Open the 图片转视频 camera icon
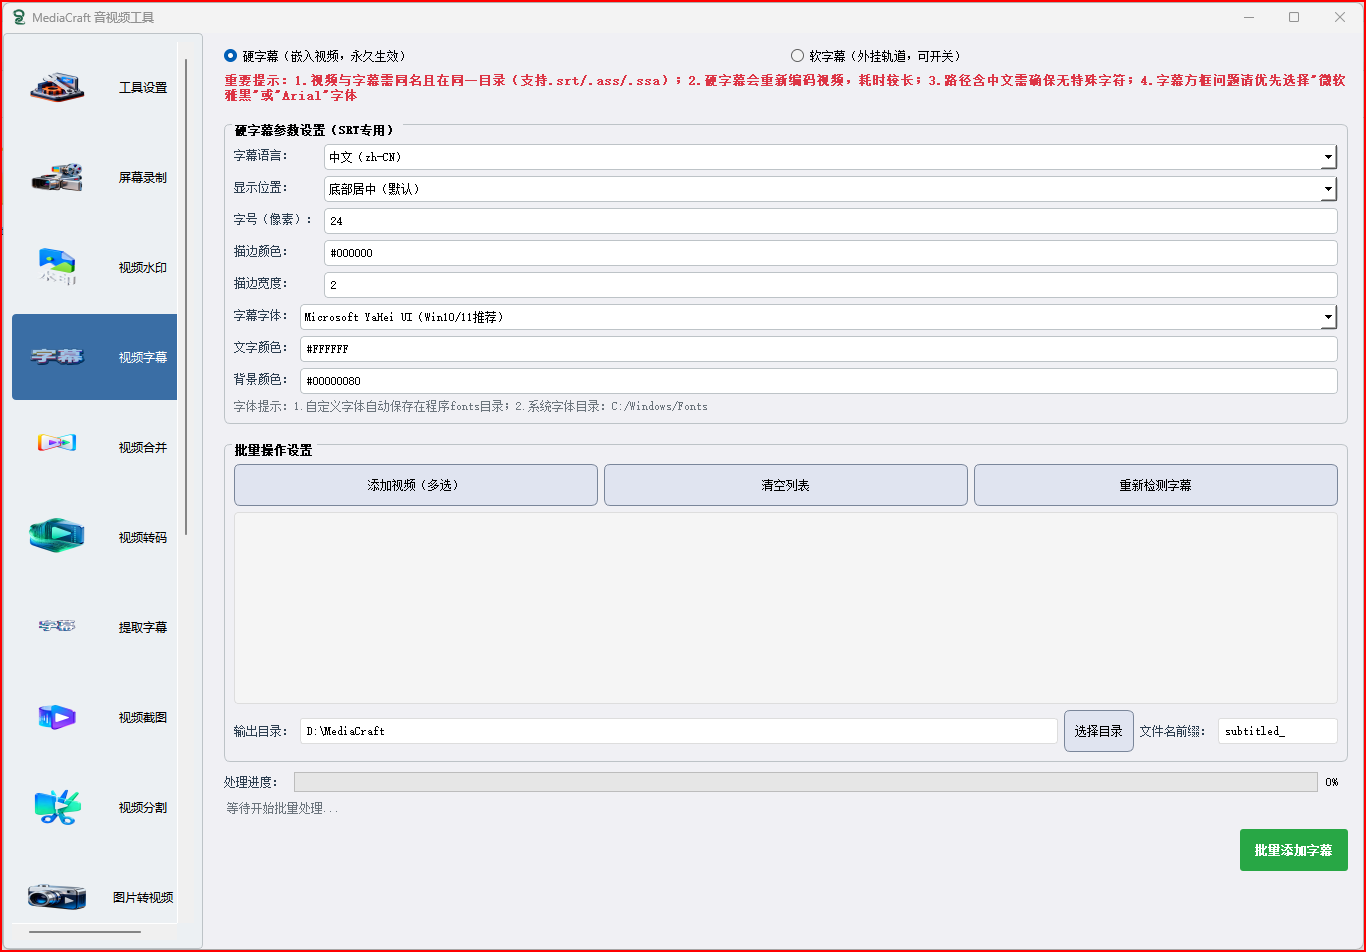Viewport: 1366px width, 952px height. (57, 897)
